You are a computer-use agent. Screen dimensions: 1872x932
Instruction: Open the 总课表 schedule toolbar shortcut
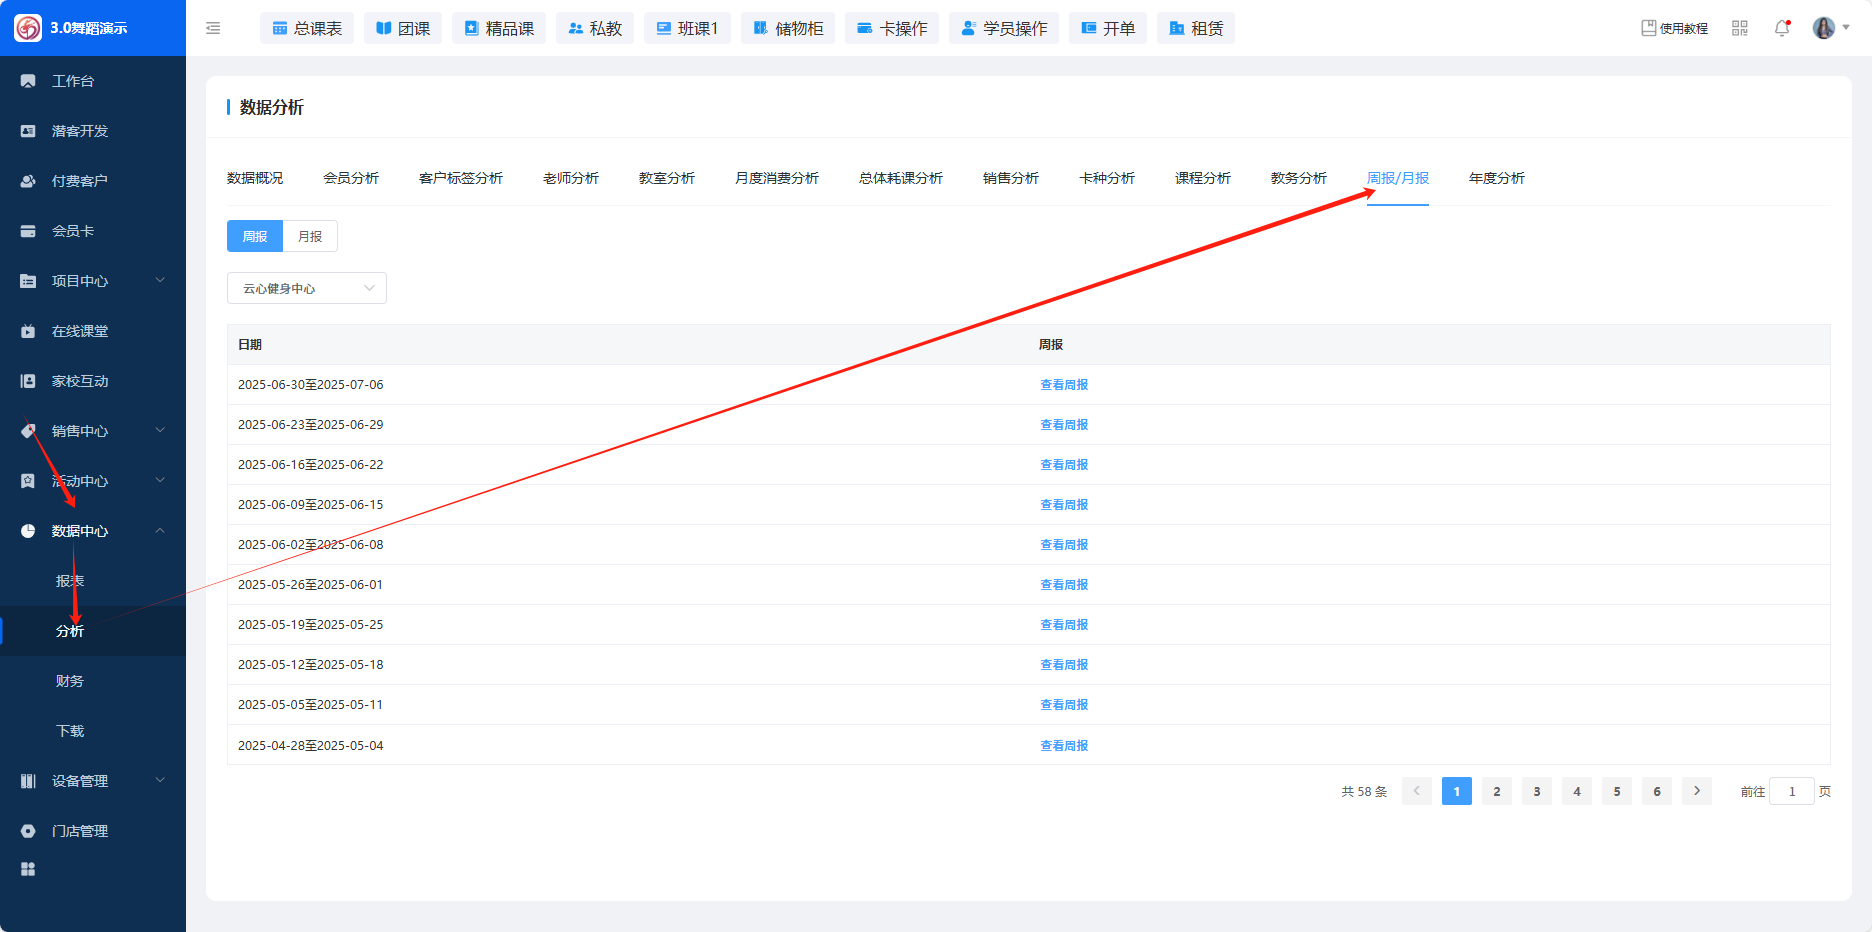tap(307, 29)
